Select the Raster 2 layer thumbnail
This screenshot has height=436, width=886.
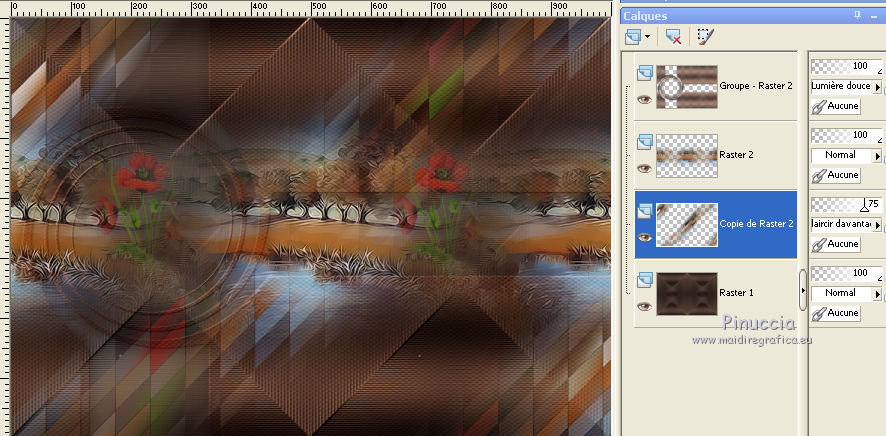687,155
